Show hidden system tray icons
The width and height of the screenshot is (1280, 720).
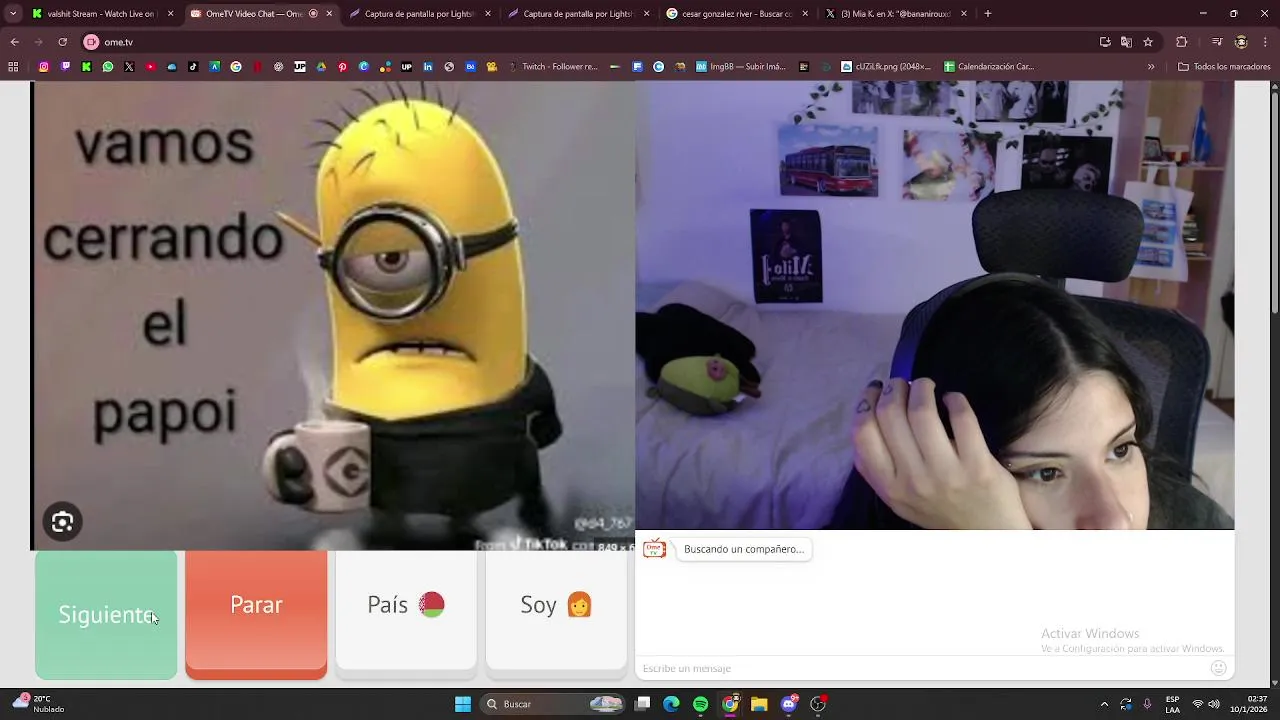[x=1104, y=704]
